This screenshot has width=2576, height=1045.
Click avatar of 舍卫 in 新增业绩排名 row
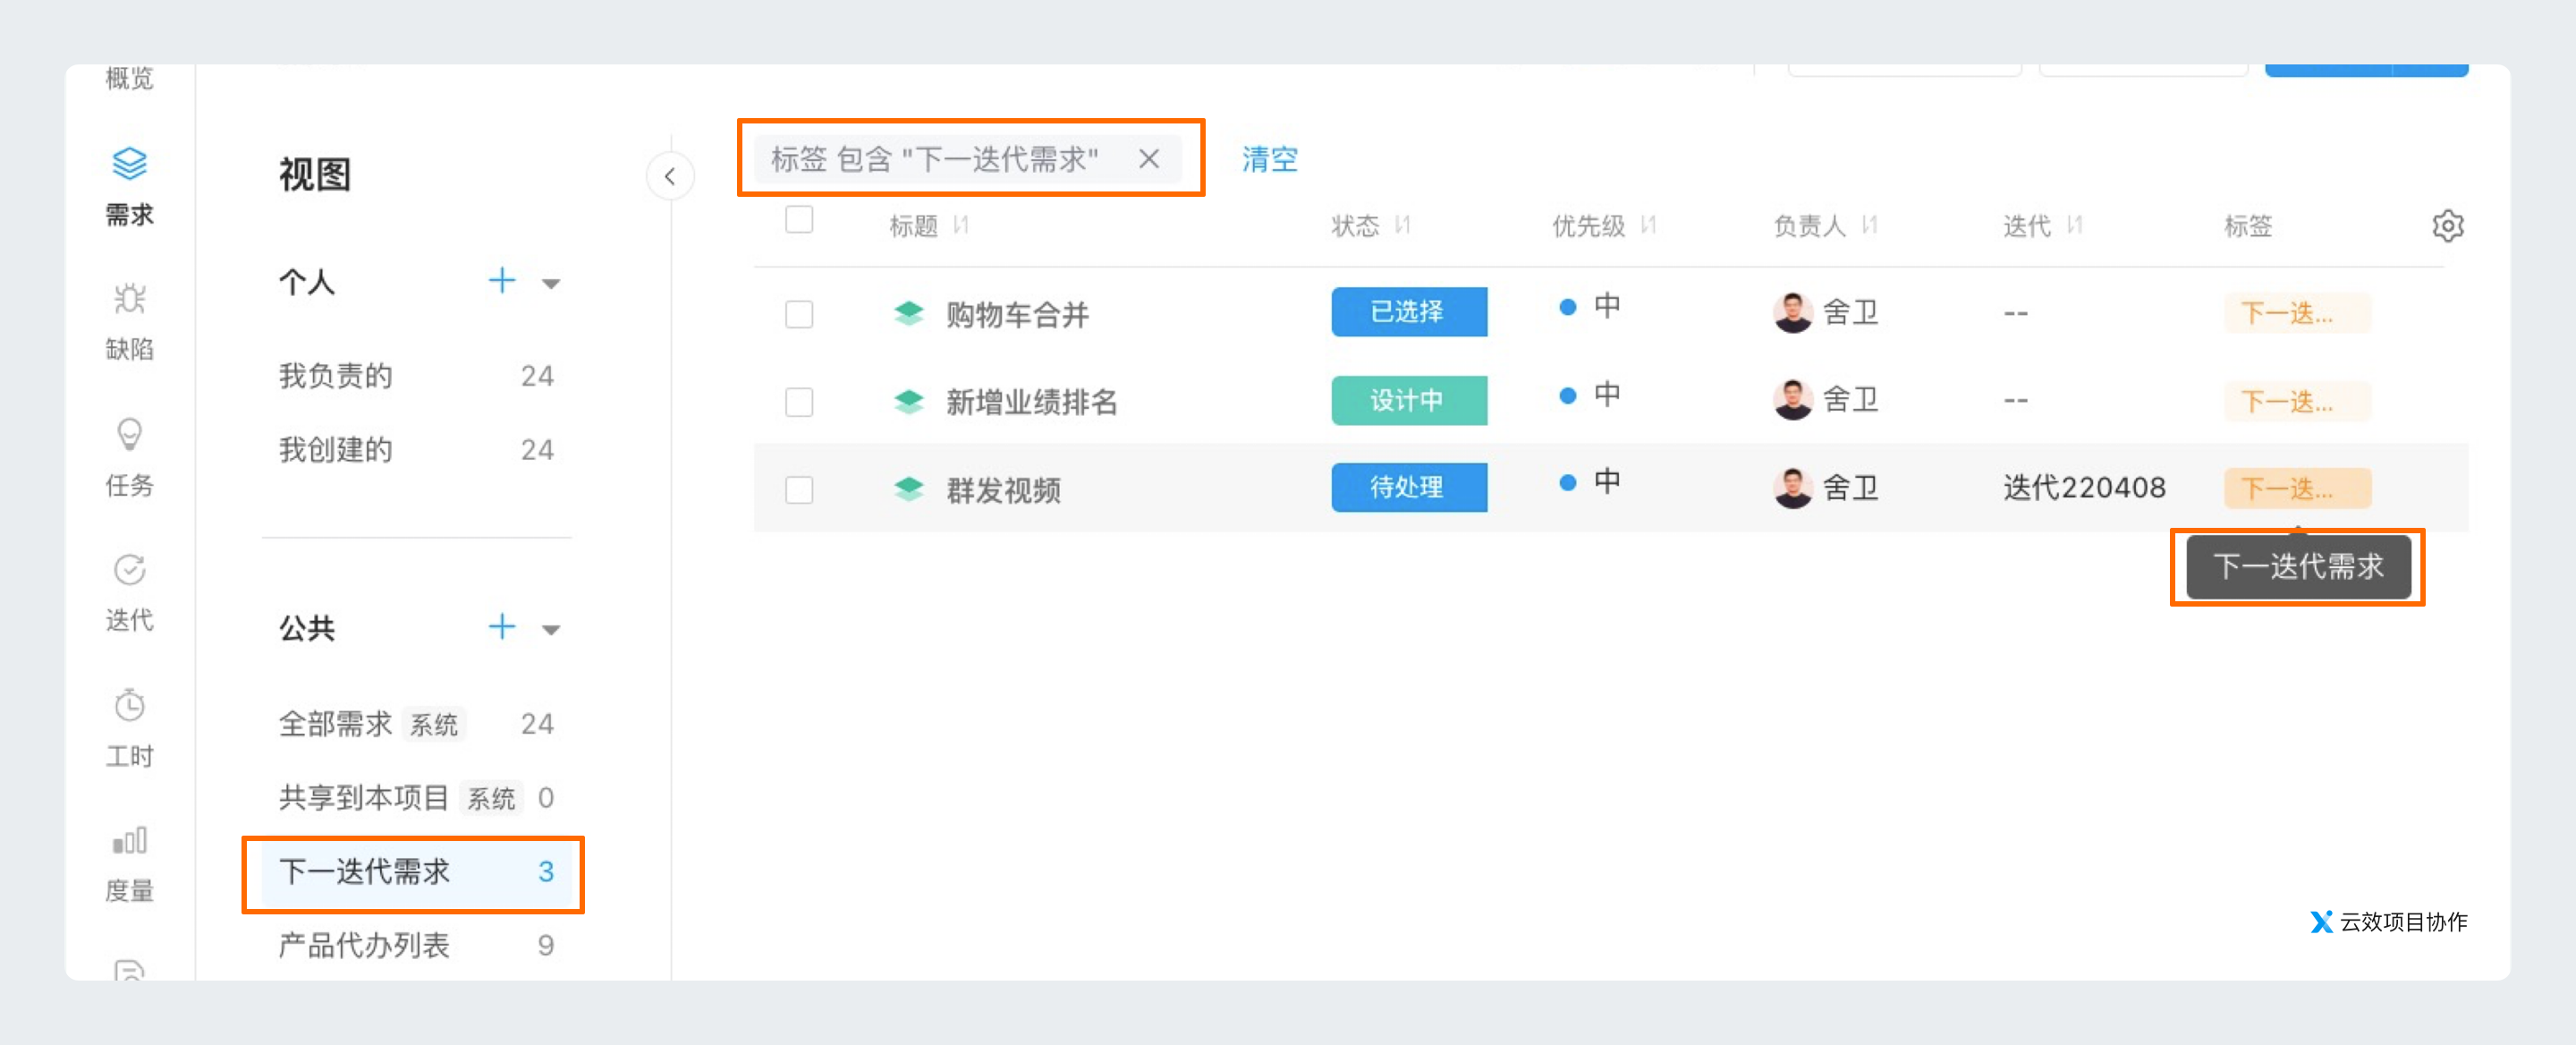[1792, 400]
